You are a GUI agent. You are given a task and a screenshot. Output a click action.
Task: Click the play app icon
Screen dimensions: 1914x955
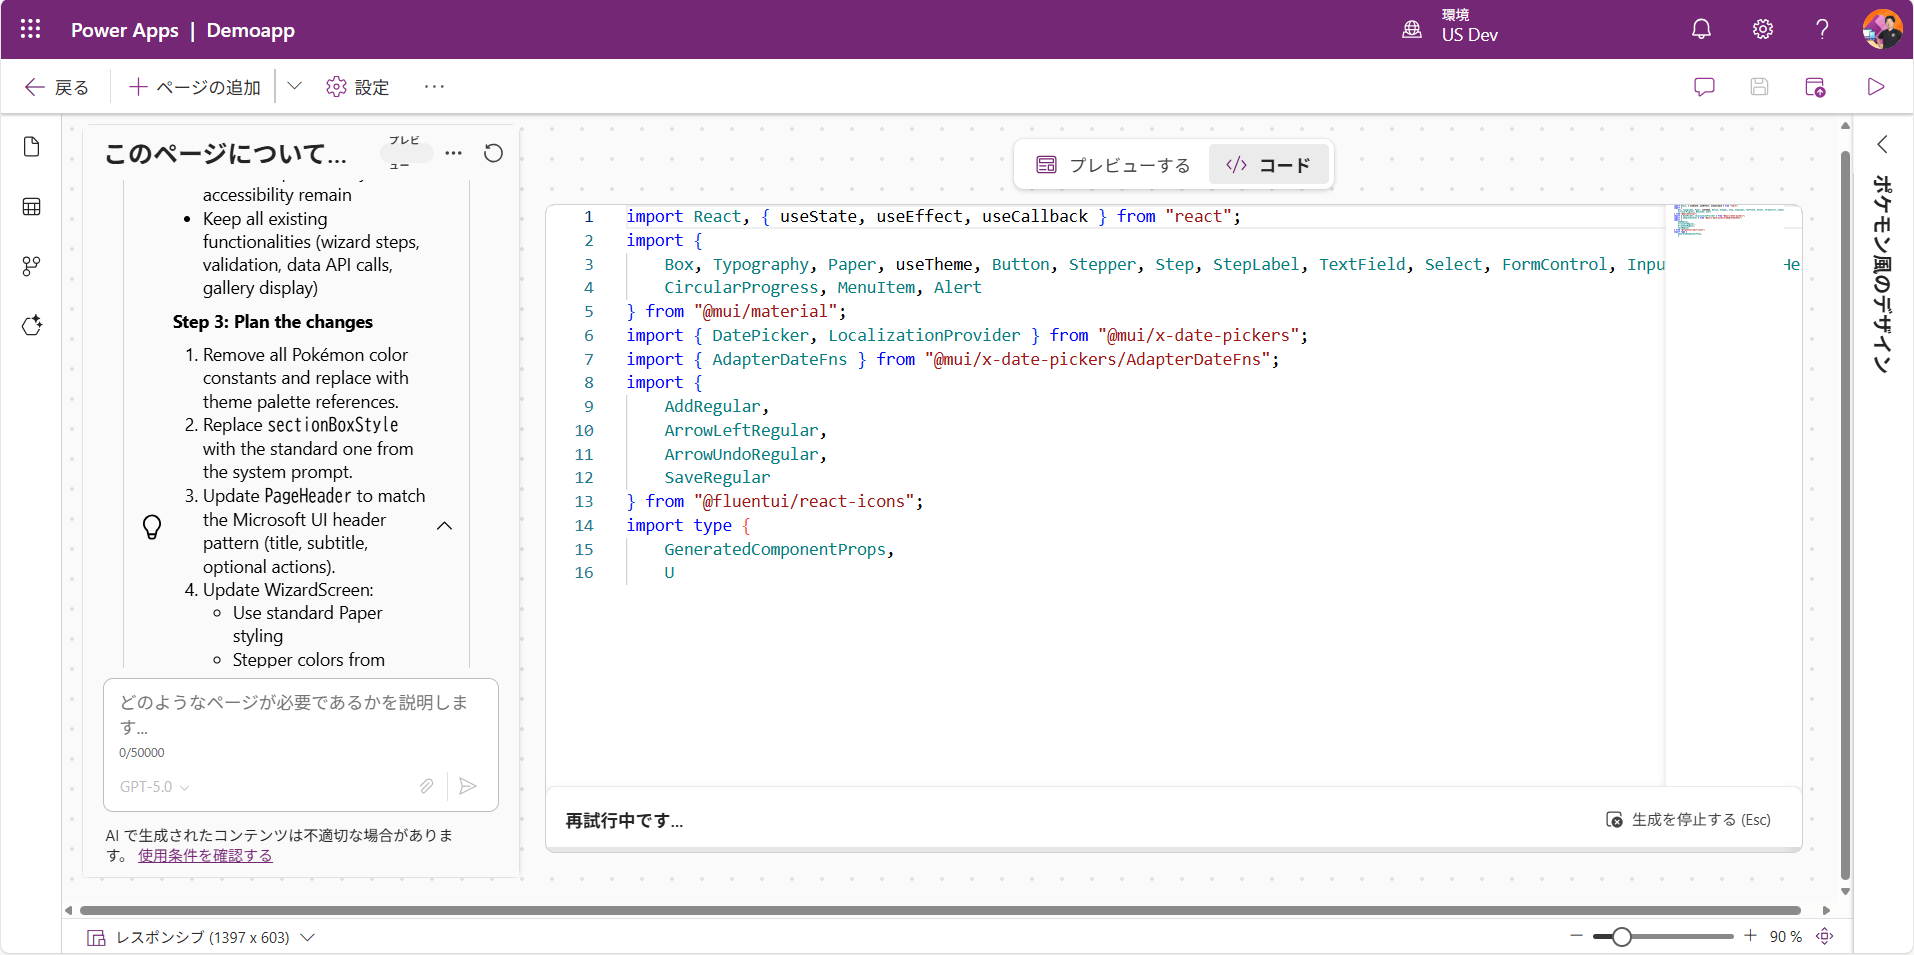click(1875, 87)
